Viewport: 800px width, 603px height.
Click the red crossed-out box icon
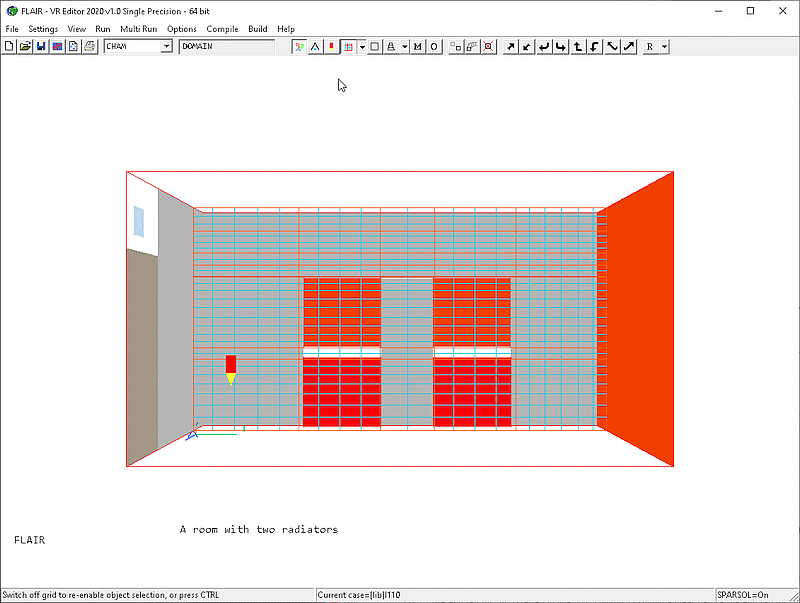(x=488, y=47)
